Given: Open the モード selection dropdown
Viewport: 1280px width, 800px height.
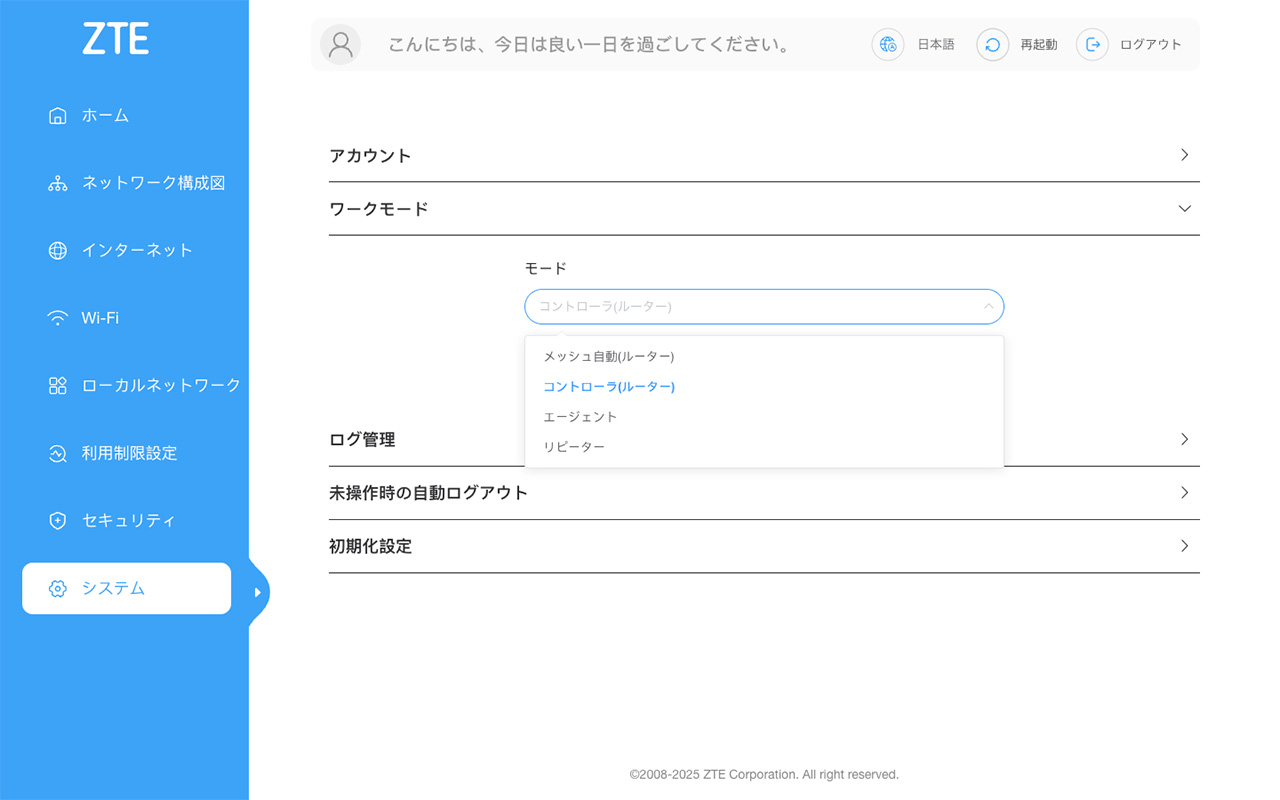Looking at the screenshot, I should point(764,306).
